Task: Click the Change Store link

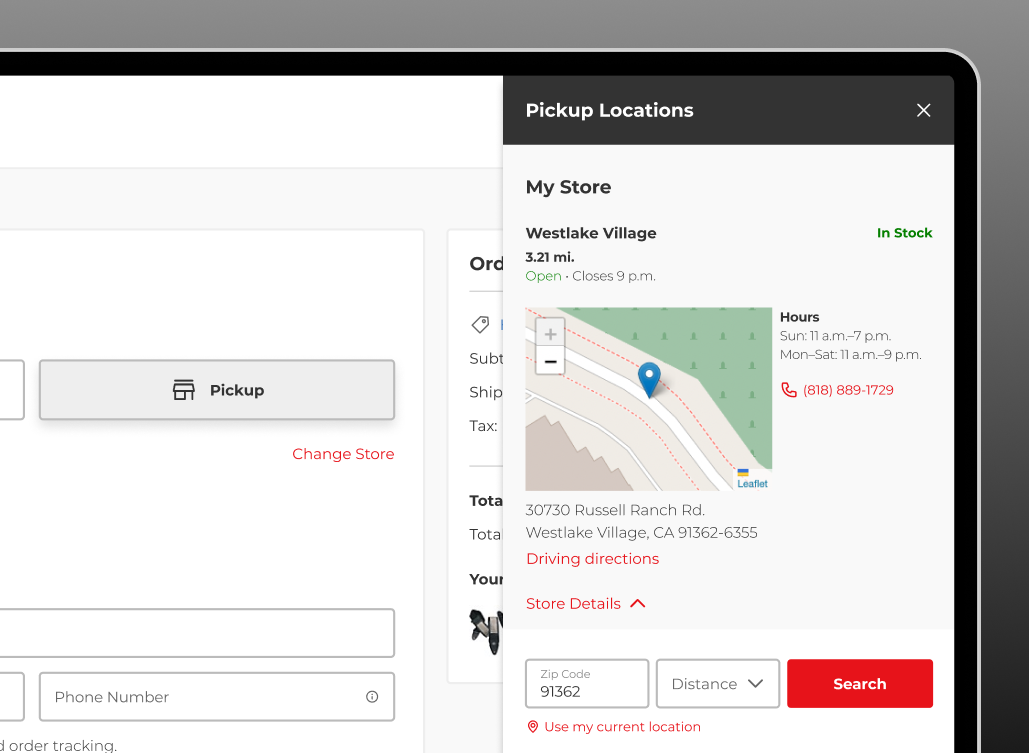Action: pos(343,454)
